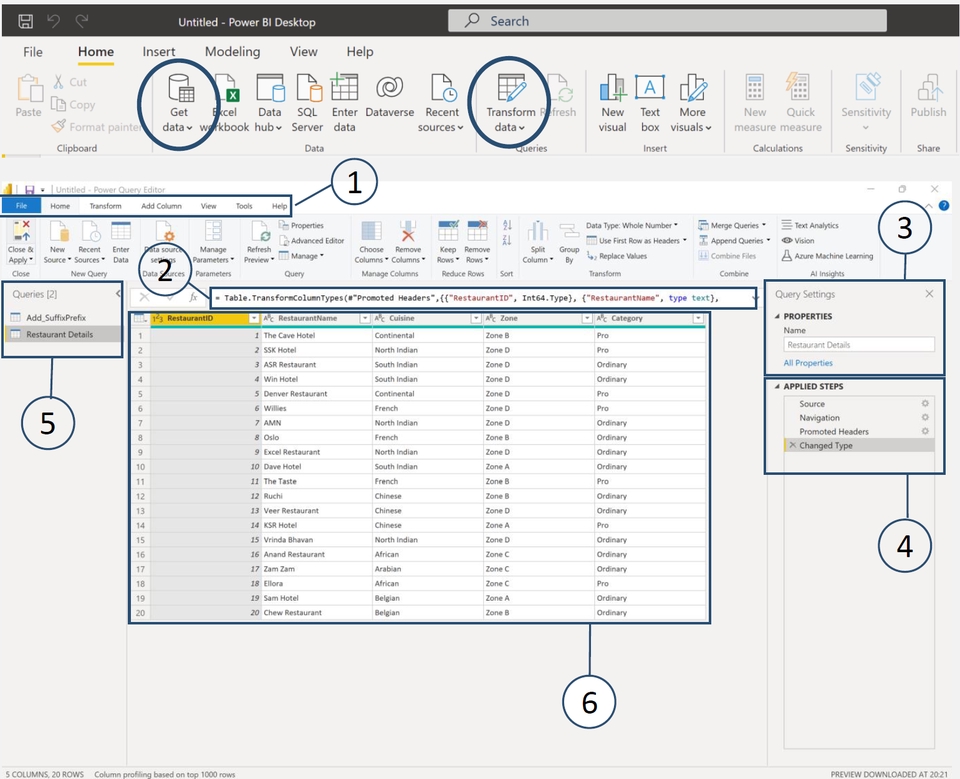This screenshot has width=960, height=779.
Task: Open the Cuisine column filter dropdown
Action: tap(474, 319)
